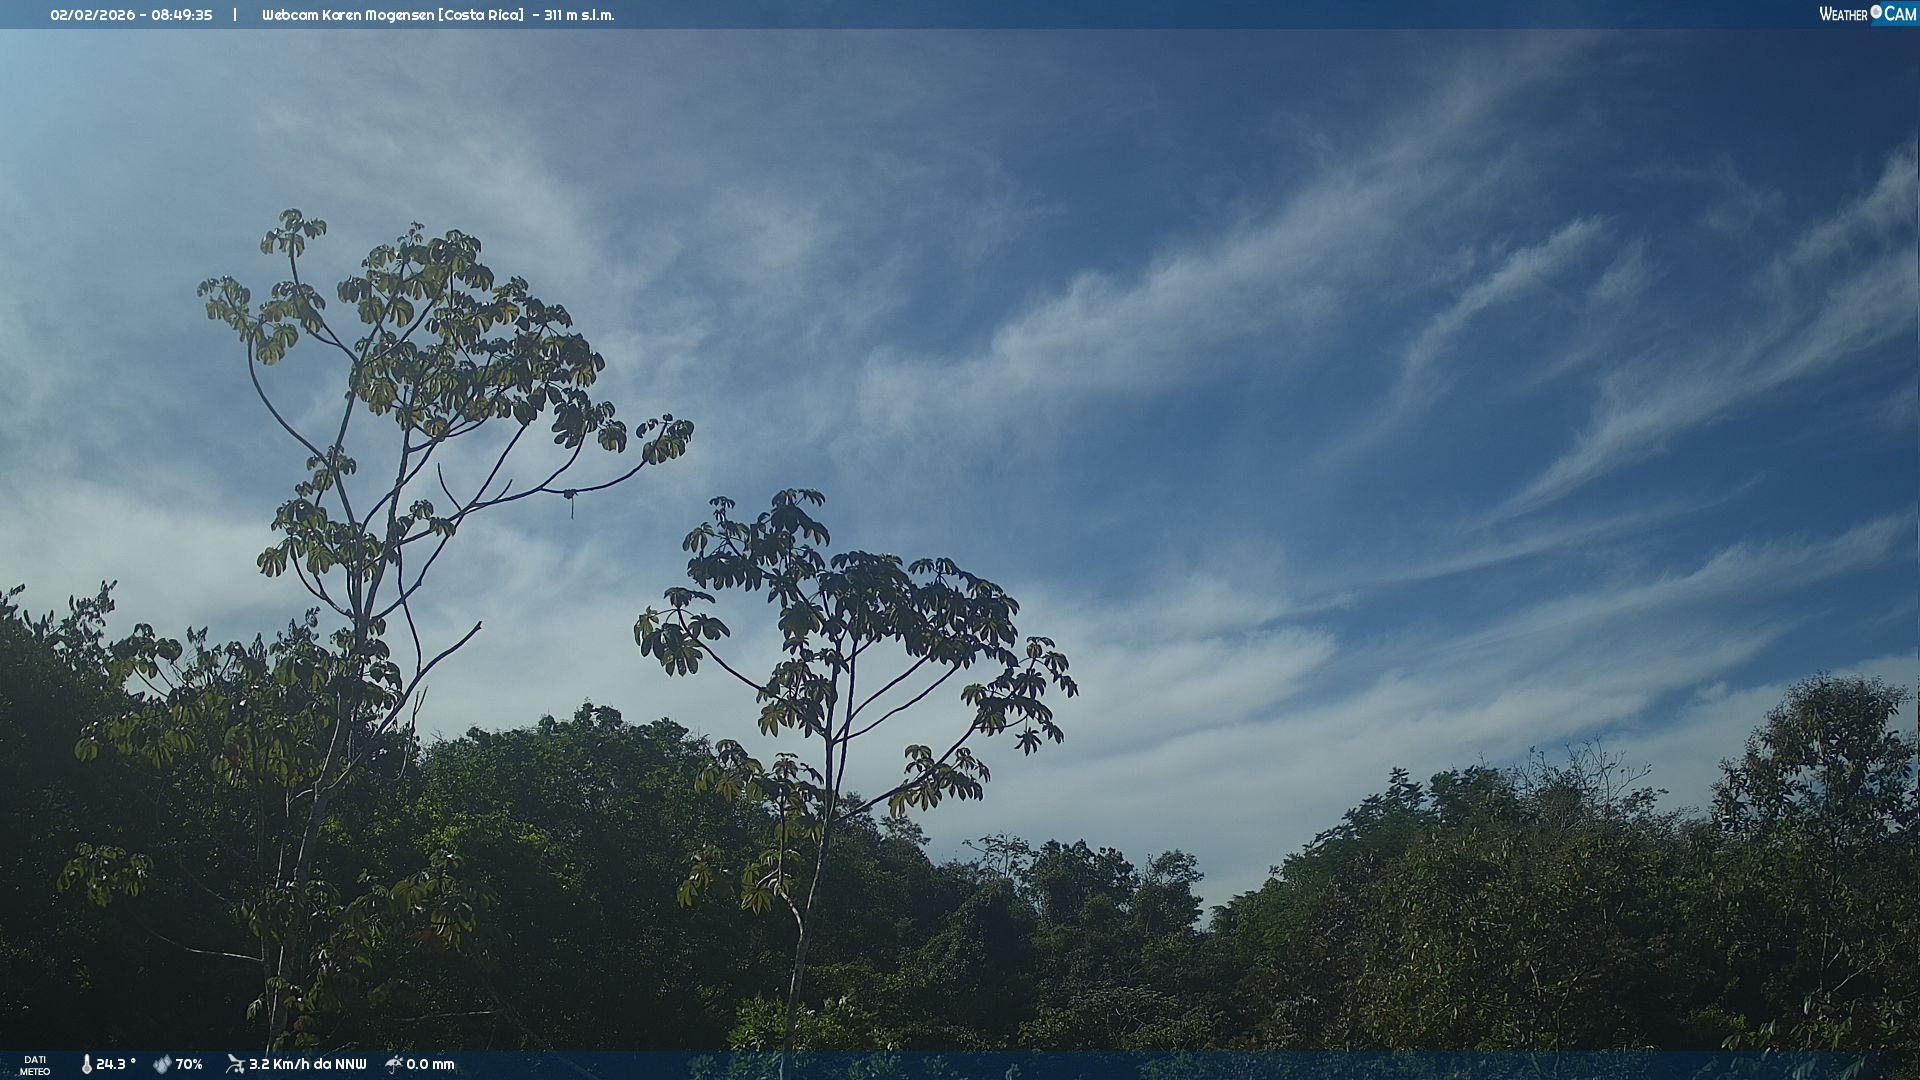Click the round sun emblem inside the WeatherCAM logo
This screenshot has height=1080, width=1920.
(1876, 12)
